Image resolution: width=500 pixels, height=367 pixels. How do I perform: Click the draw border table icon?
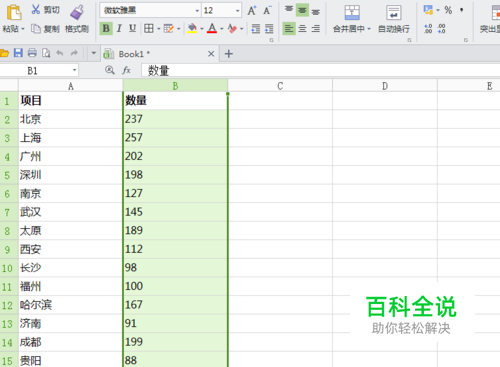point(169,29)
